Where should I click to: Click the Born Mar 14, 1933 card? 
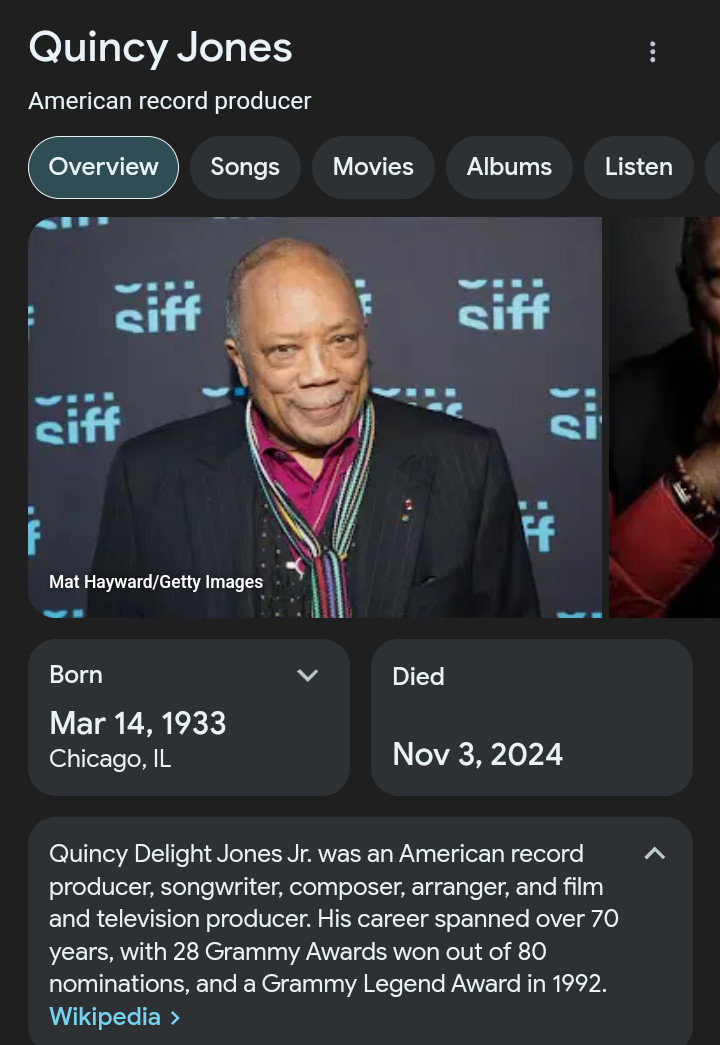coord(189,717)
